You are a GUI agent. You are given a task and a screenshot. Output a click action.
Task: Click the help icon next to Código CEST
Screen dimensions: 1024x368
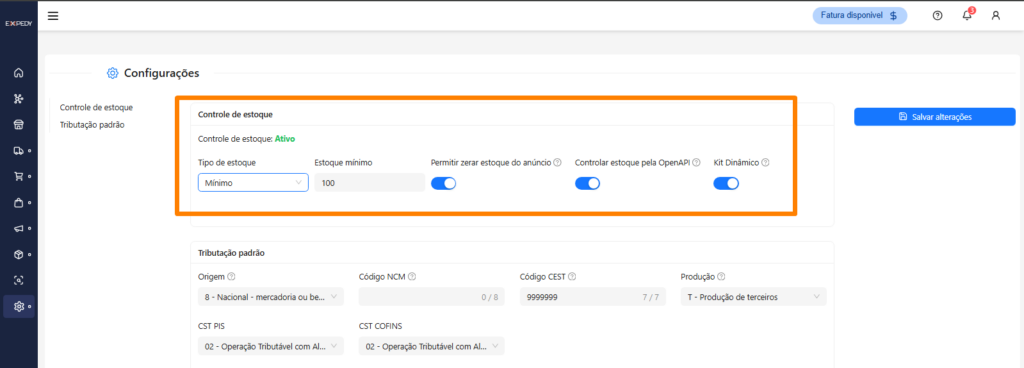pyautogui.click(x=572, y=277)
